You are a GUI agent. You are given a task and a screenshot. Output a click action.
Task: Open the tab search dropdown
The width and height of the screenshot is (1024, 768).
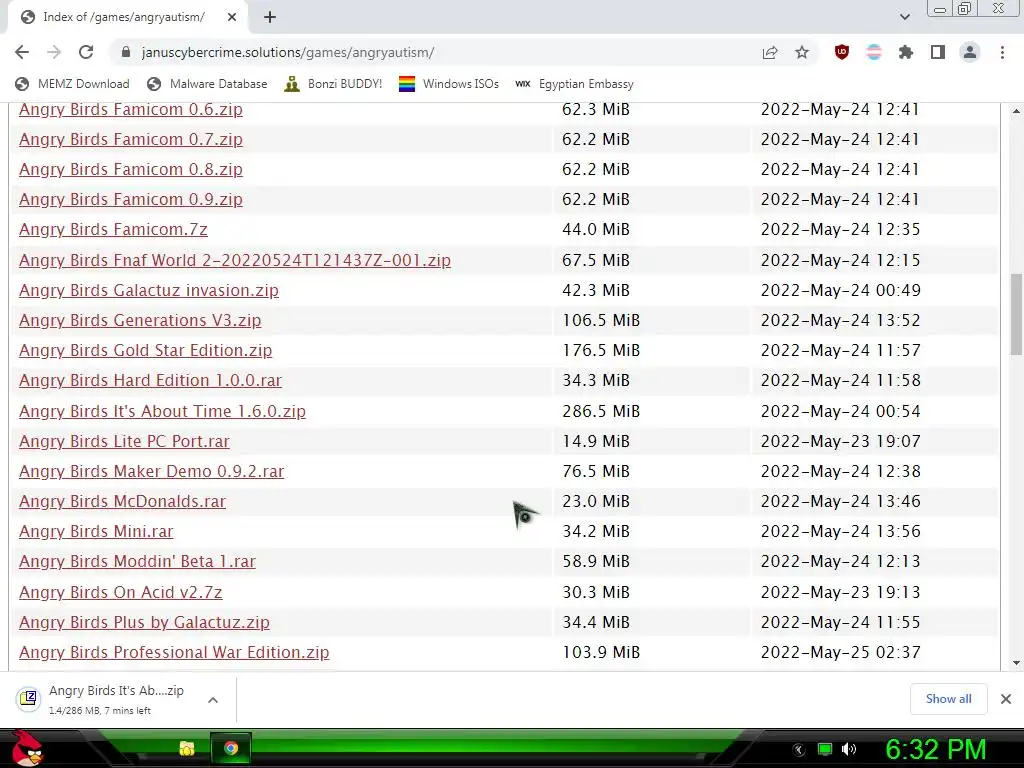(x=904, y=17)
